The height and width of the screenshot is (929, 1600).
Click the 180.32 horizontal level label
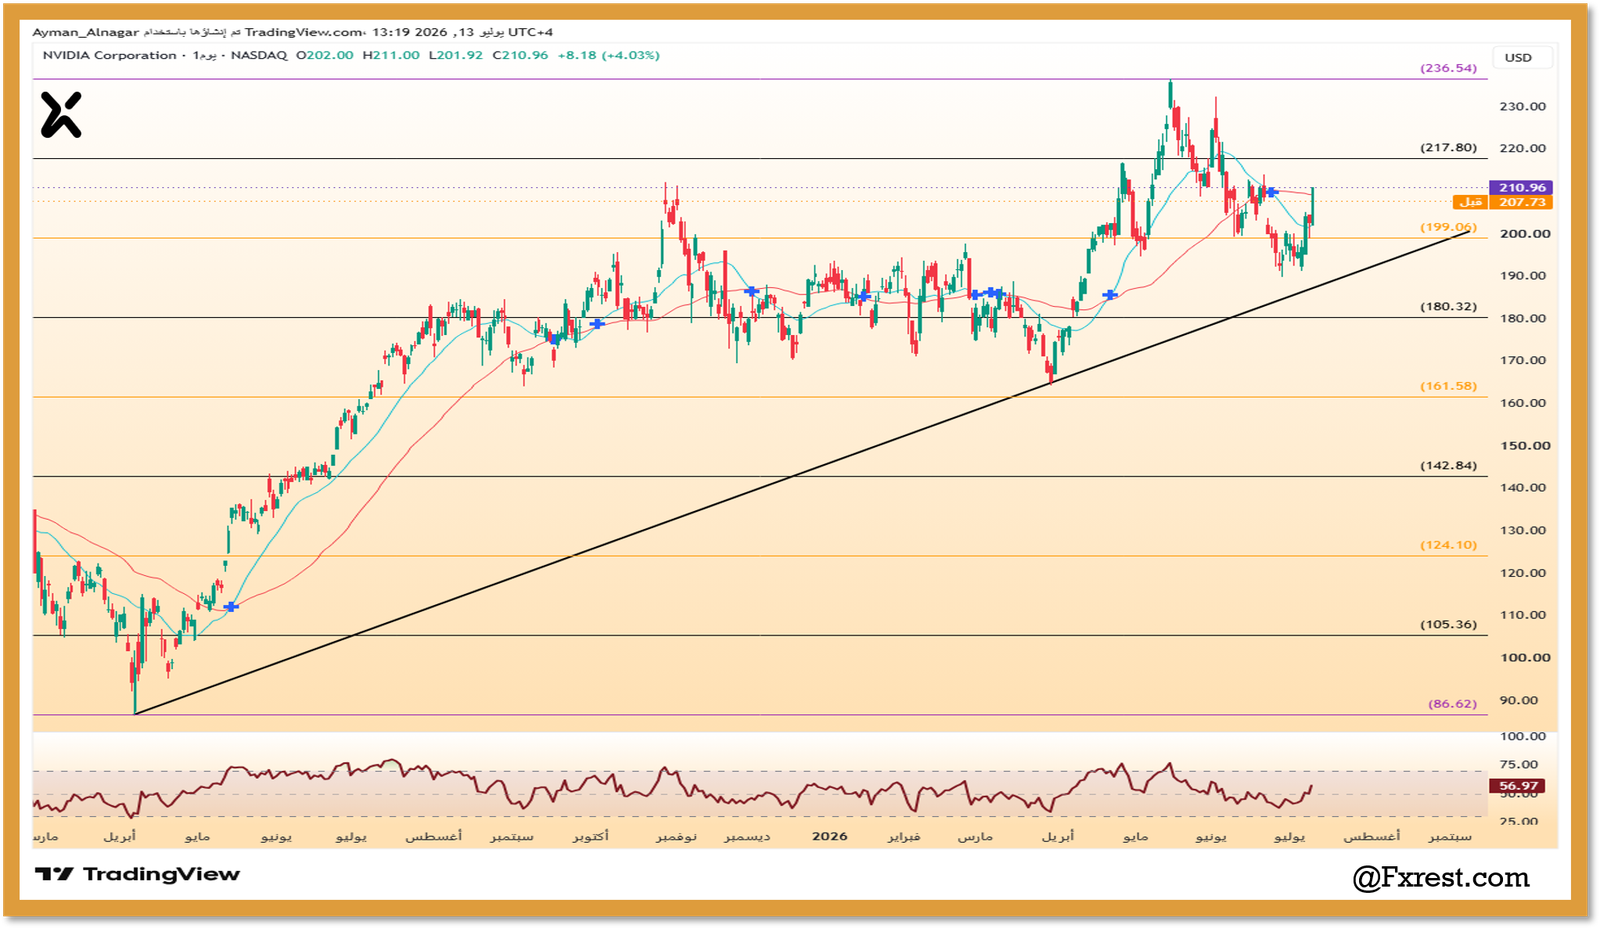pos(1448,306)
